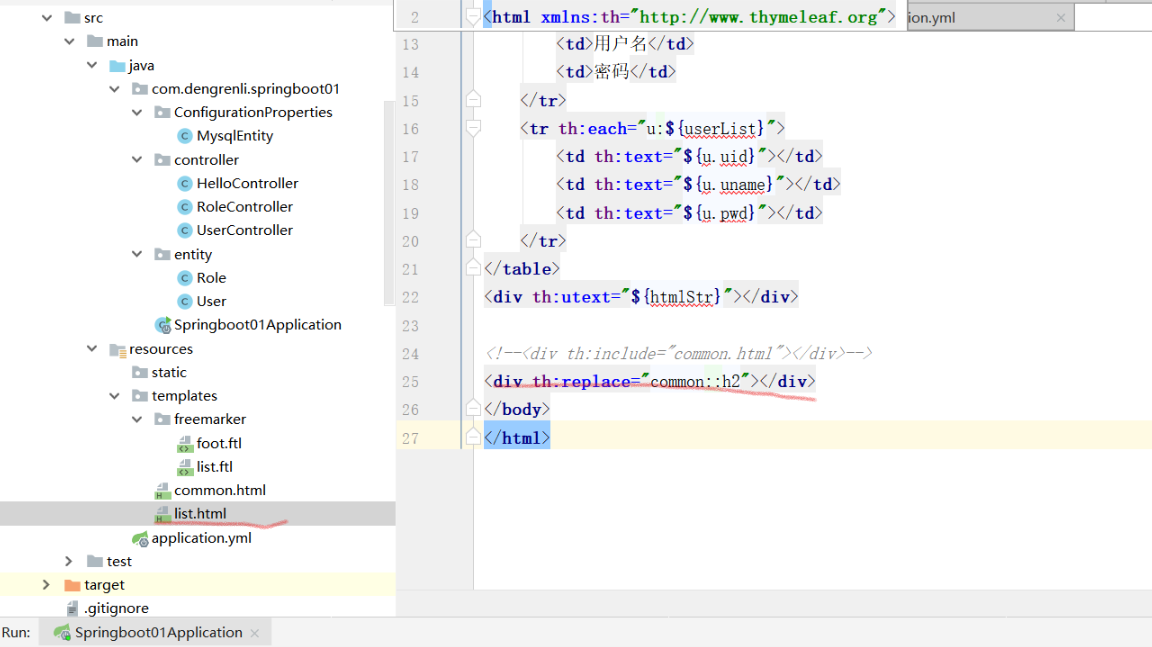Click the foot.ftl file icon
The width and height of the screenshot is (1152, 647).
[x=185, y=444]
